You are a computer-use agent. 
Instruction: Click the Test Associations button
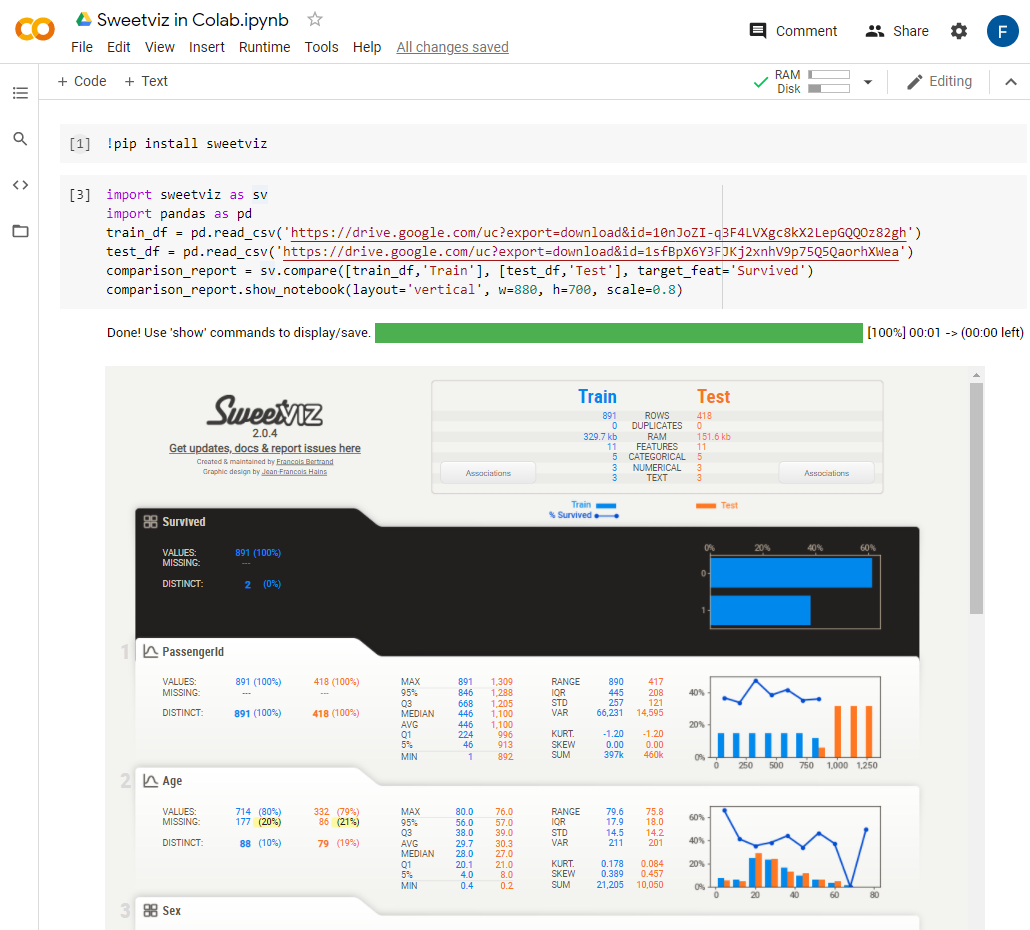(x=826, y=473)
